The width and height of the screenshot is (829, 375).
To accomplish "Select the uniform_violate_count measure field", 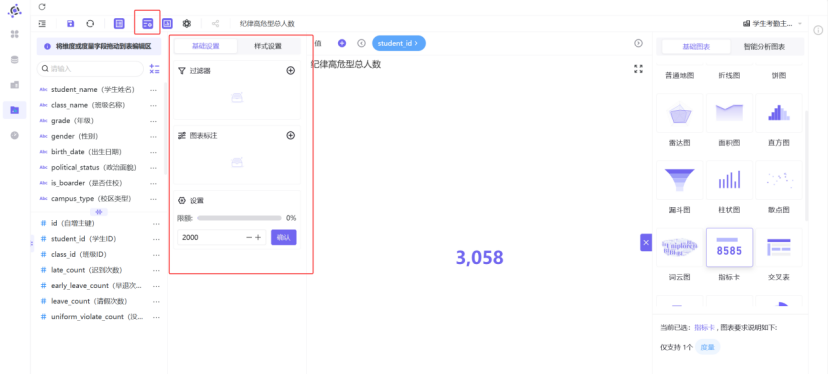I will click(x=97, y=317).
